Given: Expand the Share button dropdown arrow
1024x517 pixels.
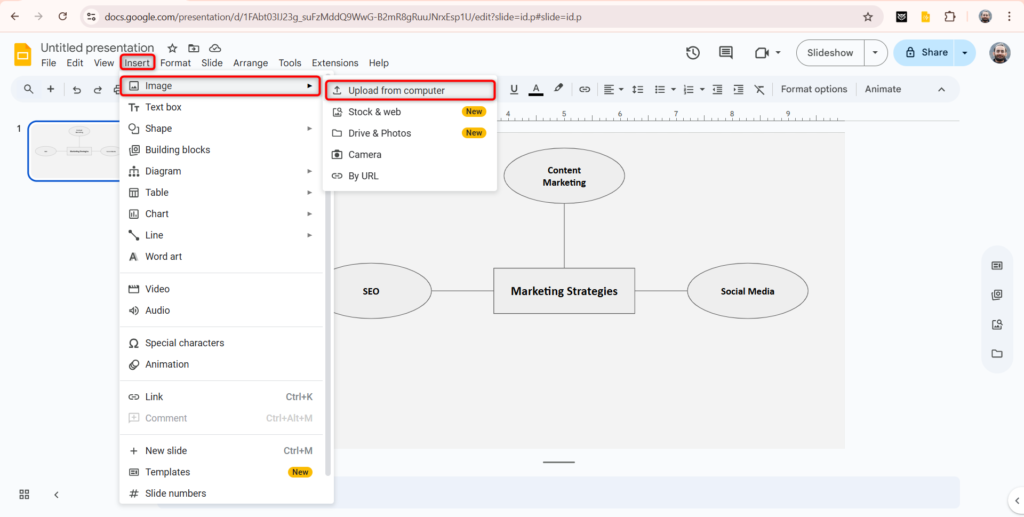Looking at the screenshot, I should pos(965,53).
